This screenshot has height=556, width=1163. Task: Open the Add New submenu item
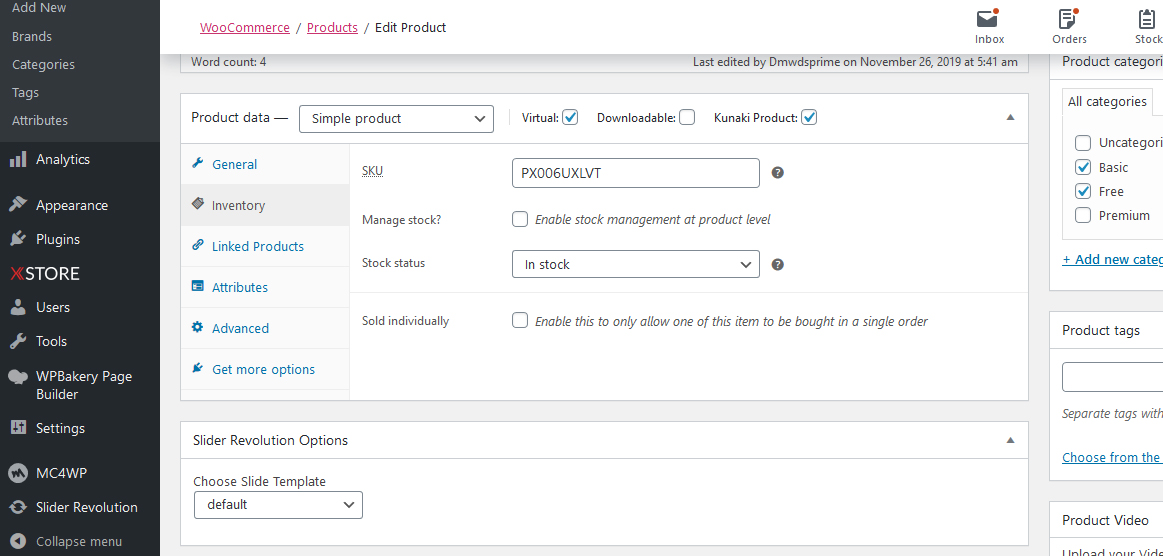(39, 7)
